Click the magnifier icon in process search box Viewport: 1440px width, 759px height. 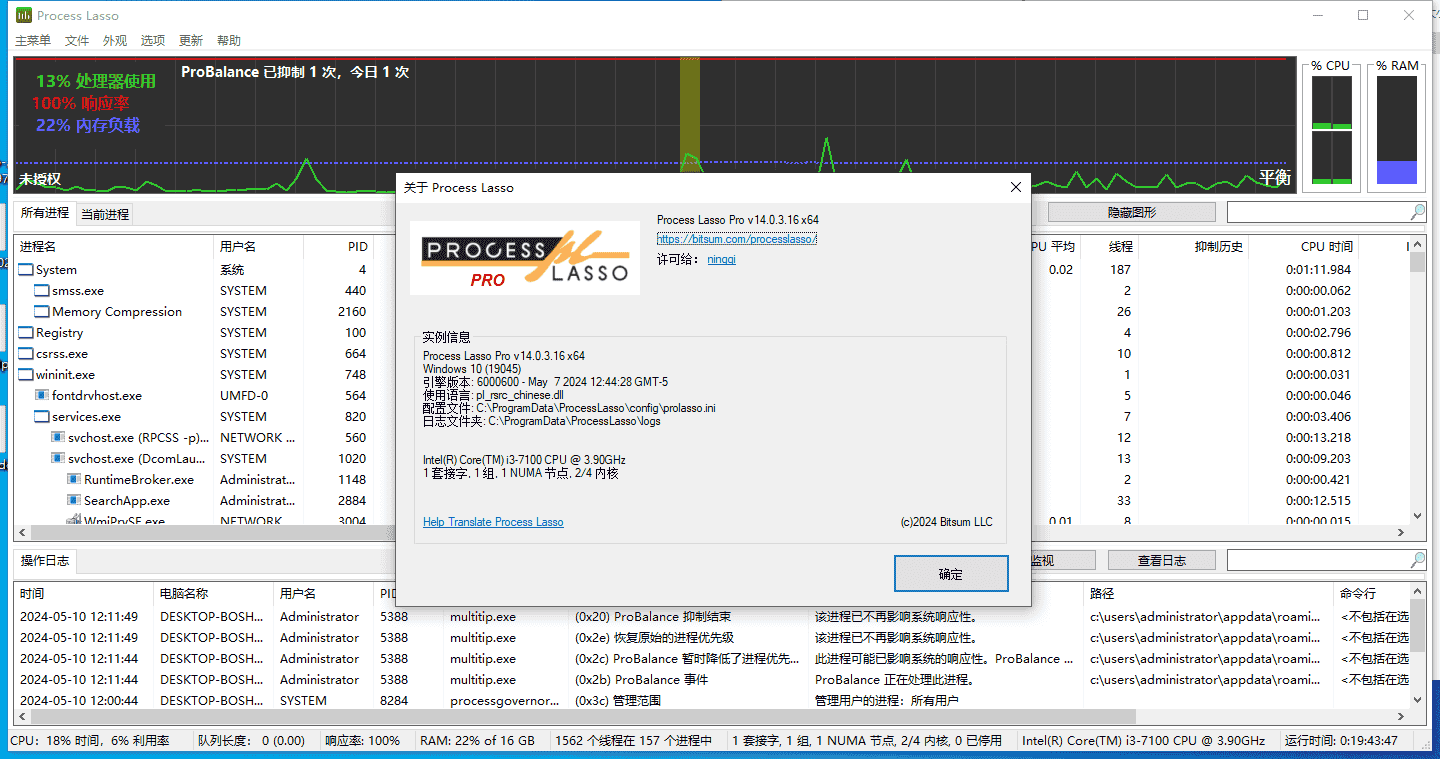pyautogui.click(x=1417, y=212)
